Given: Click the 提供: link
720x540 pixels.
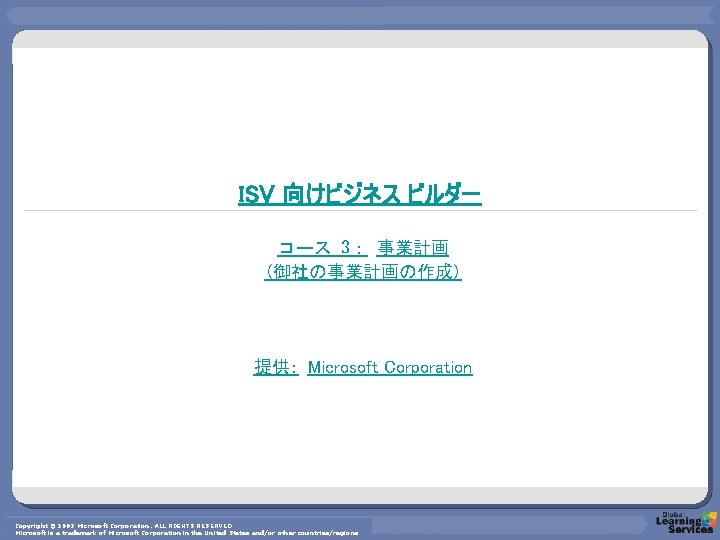Looking at the screenshot, I should [x=276, y=367].
